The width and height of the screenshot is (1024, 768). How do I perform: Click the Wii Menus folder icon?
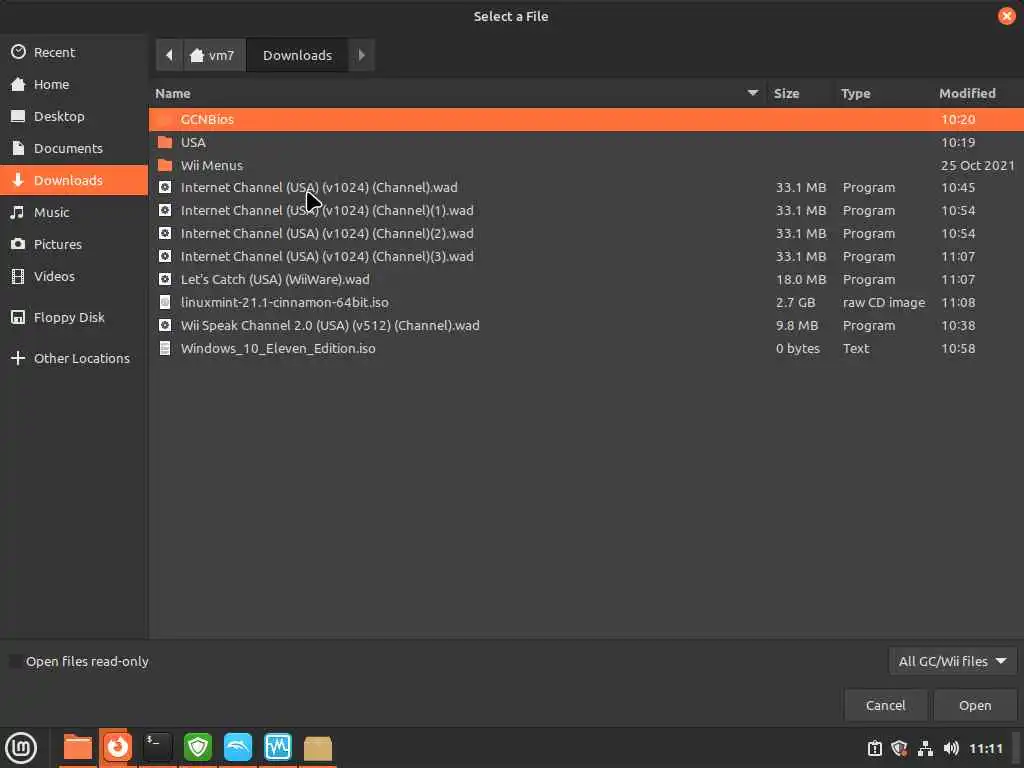tap(165, 165)
